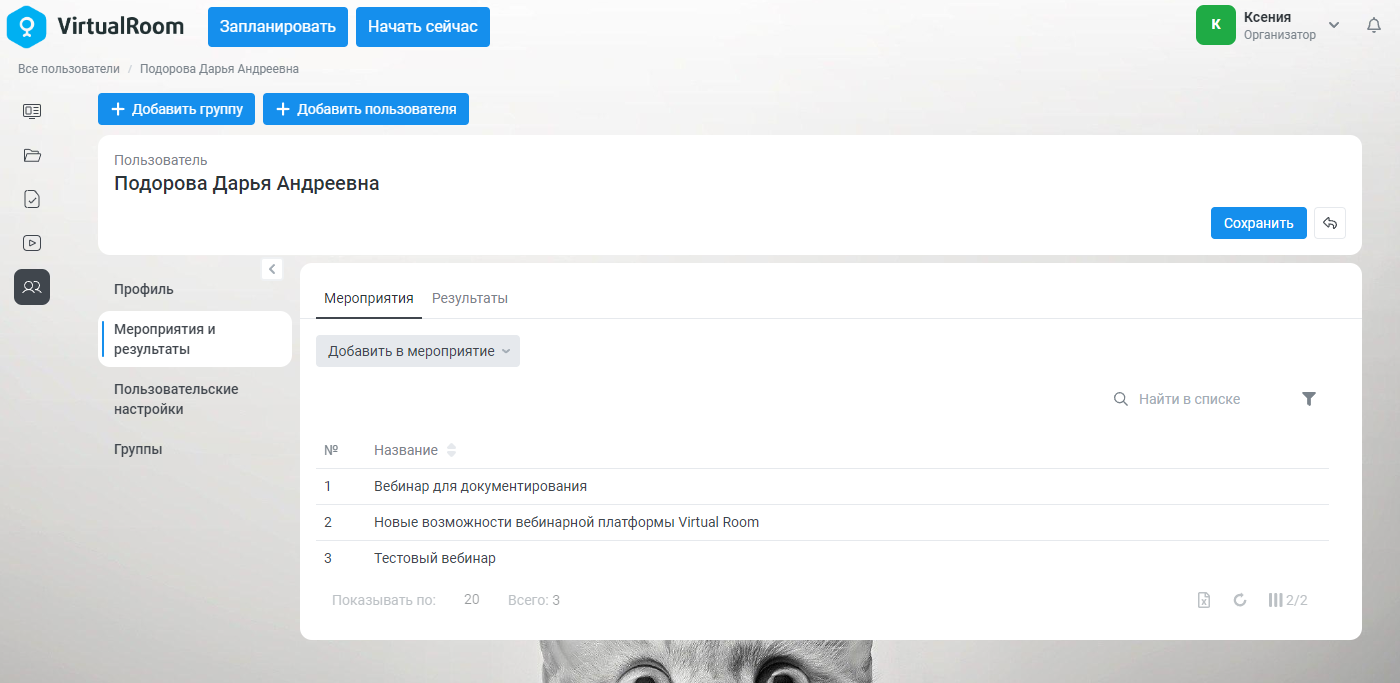
Task: Switch to the Мероприятия tab
Action: [369, 298]
